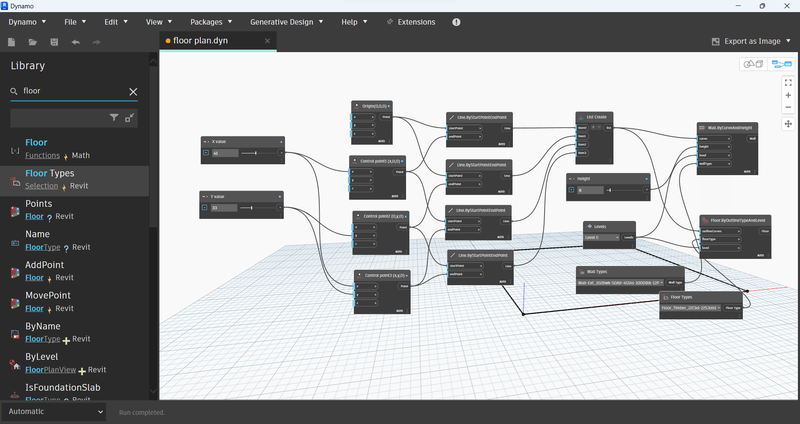This screenshot has height=424, width=800.
Task: Click the Points Floor node icon
Action: [15, 211]
